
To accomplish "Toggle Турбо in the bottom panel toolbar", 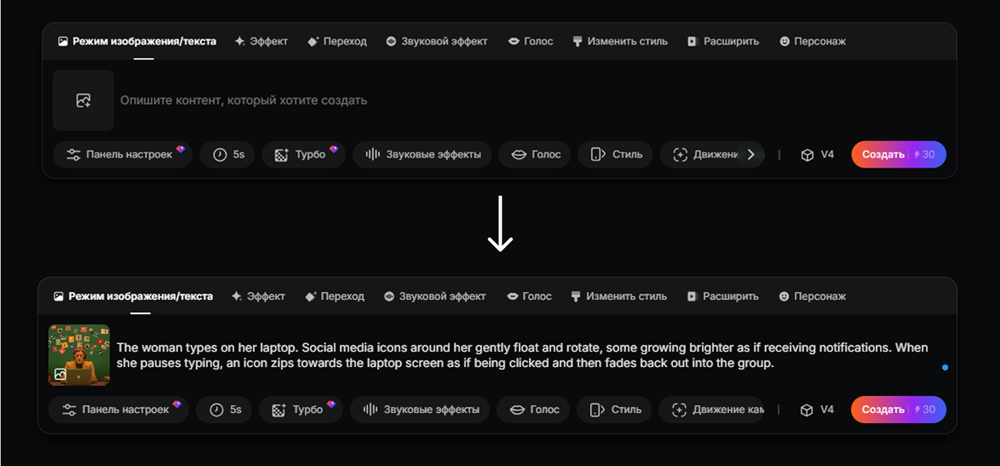I will coord(301,409).
